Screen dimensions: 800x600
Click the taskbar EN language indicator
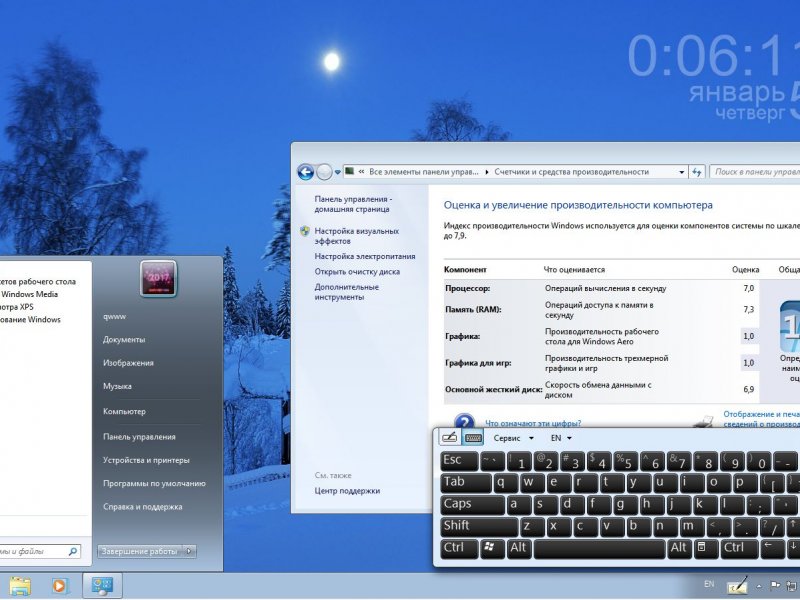coord(709,584)
